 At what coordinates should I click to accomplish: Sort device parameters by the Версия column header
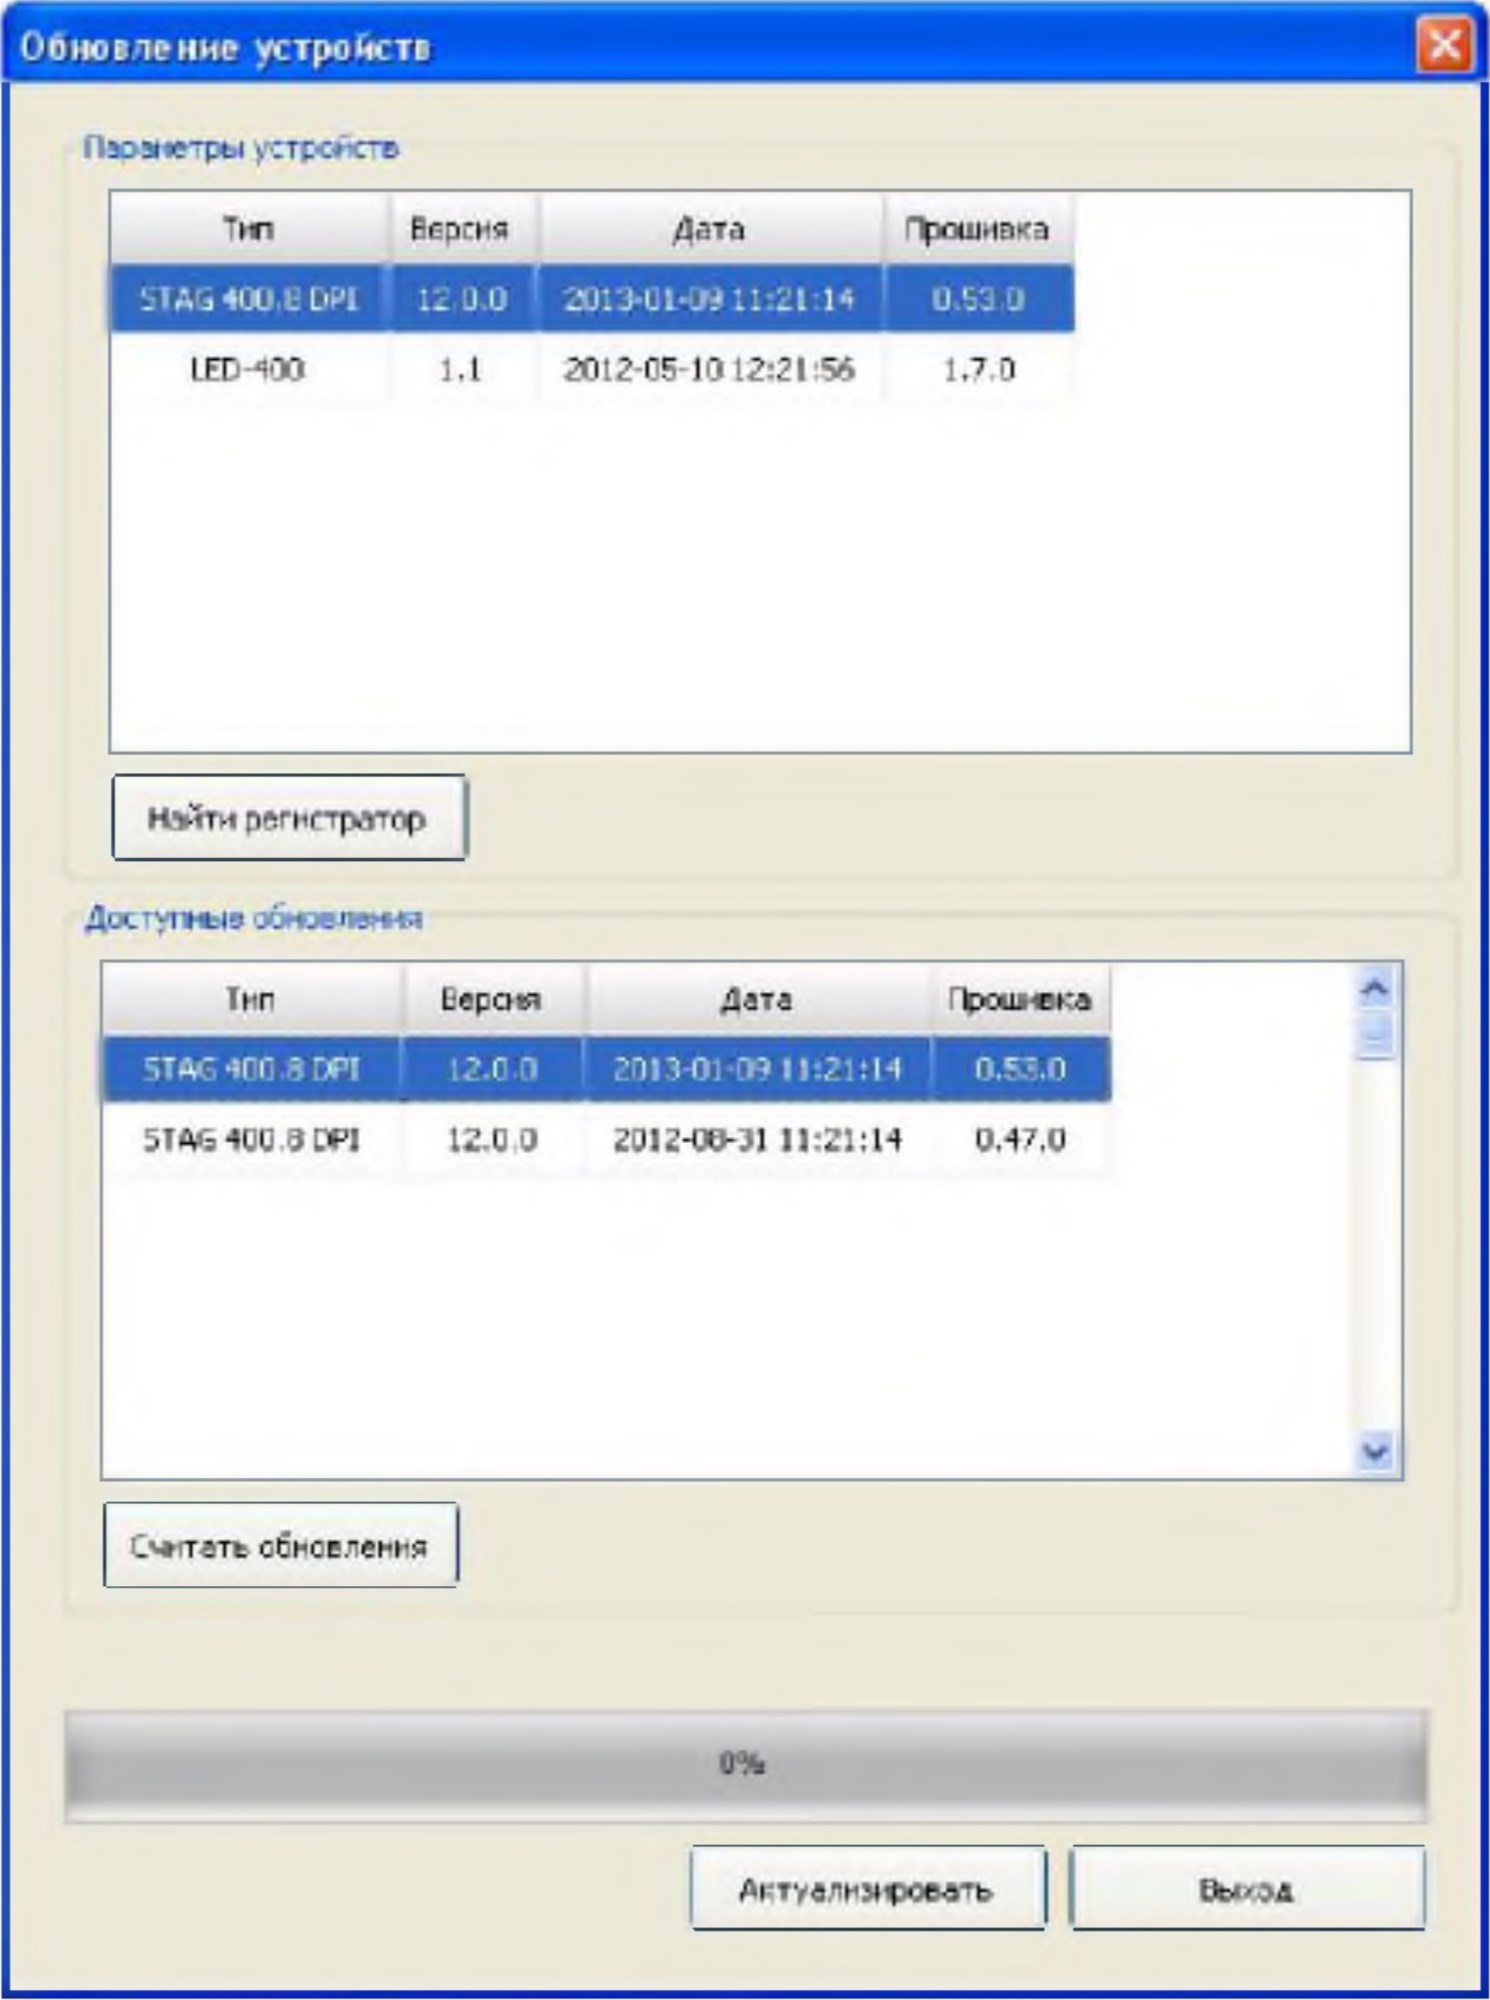(x=460, y=229)
